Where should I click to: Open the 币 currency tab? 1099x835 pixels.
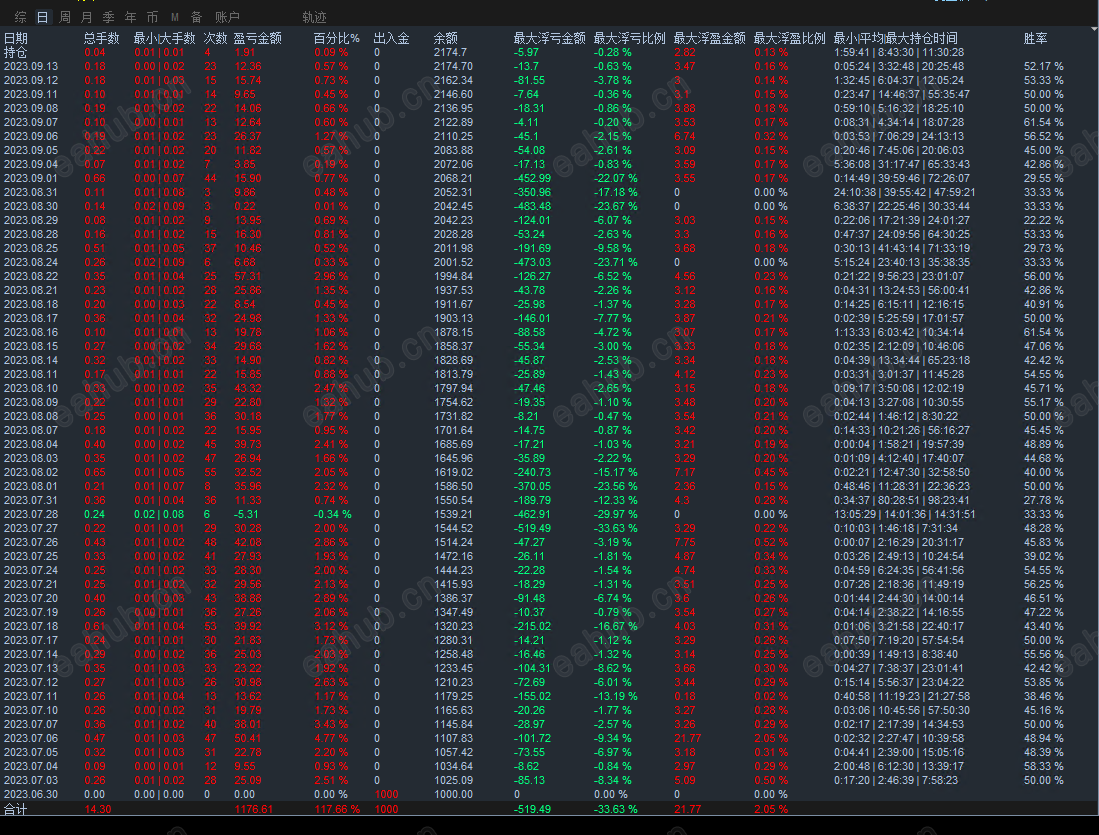[152, 18]
